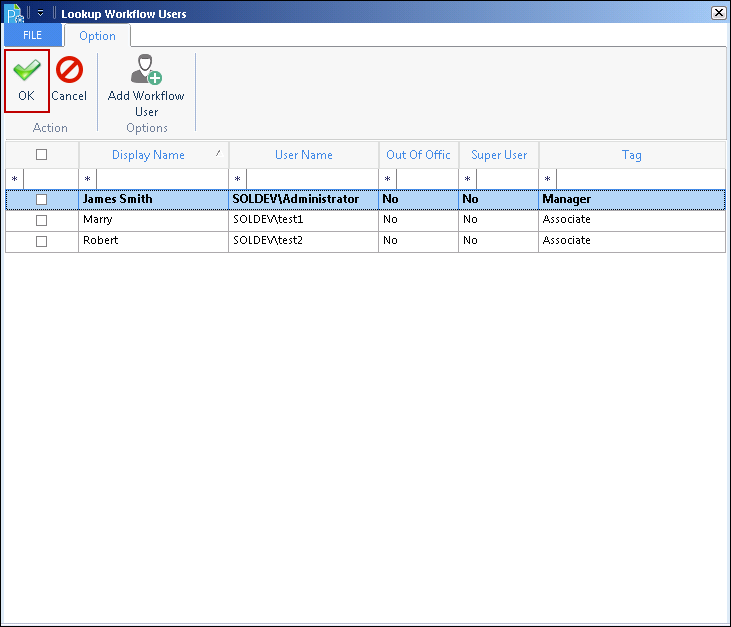Sort by Display Name column header
Image resolution: width=731 pixels, height=627 pixels.
coord(154,155)
